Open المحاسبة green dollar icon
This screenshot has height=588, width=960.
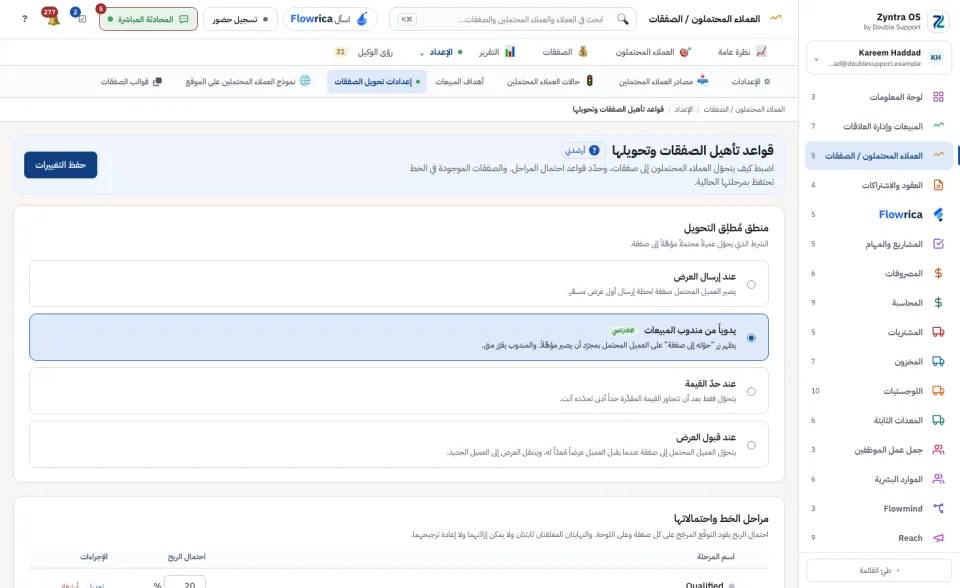point(938,303)
